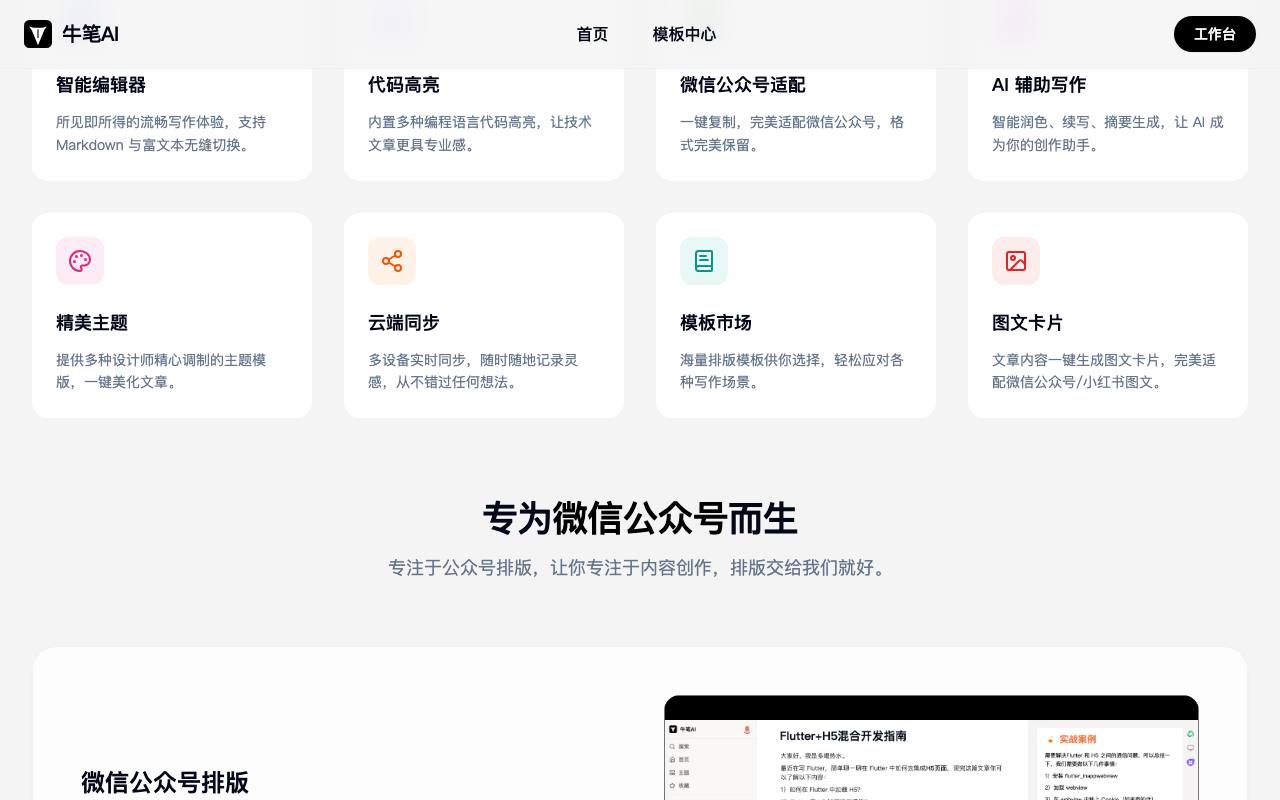The width and height of the screenshot is (1280, 800).
Task: Open 模板中心 in the navigation
Action: (x=684, y=34)
